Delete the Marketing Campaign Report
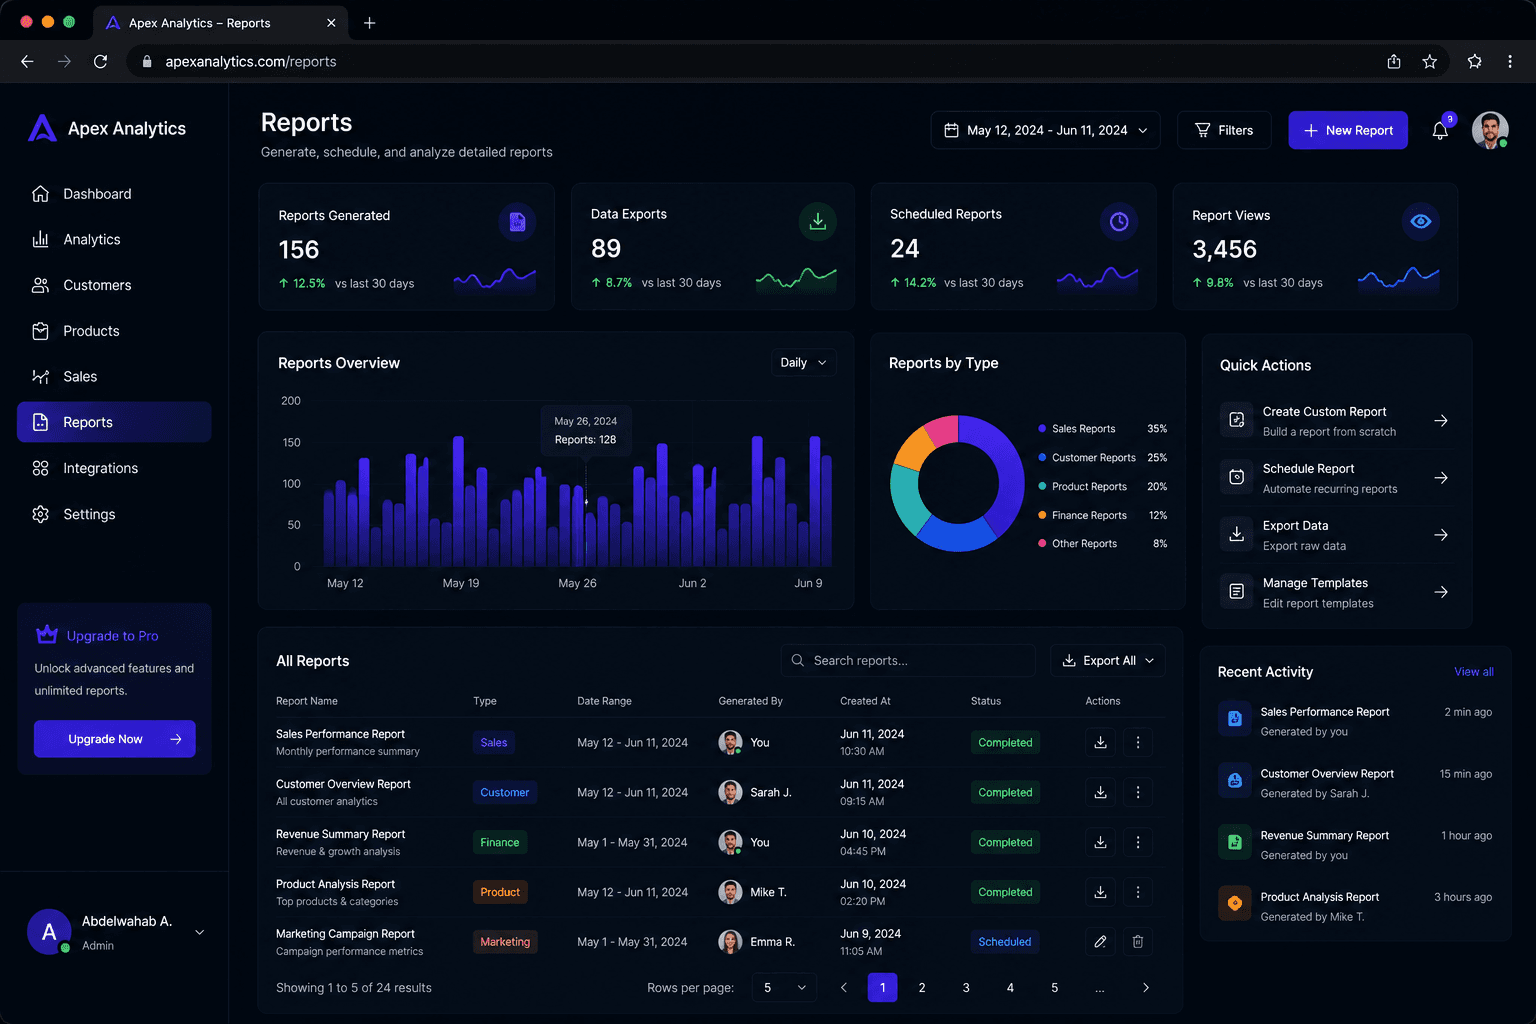 [1138, 942]
